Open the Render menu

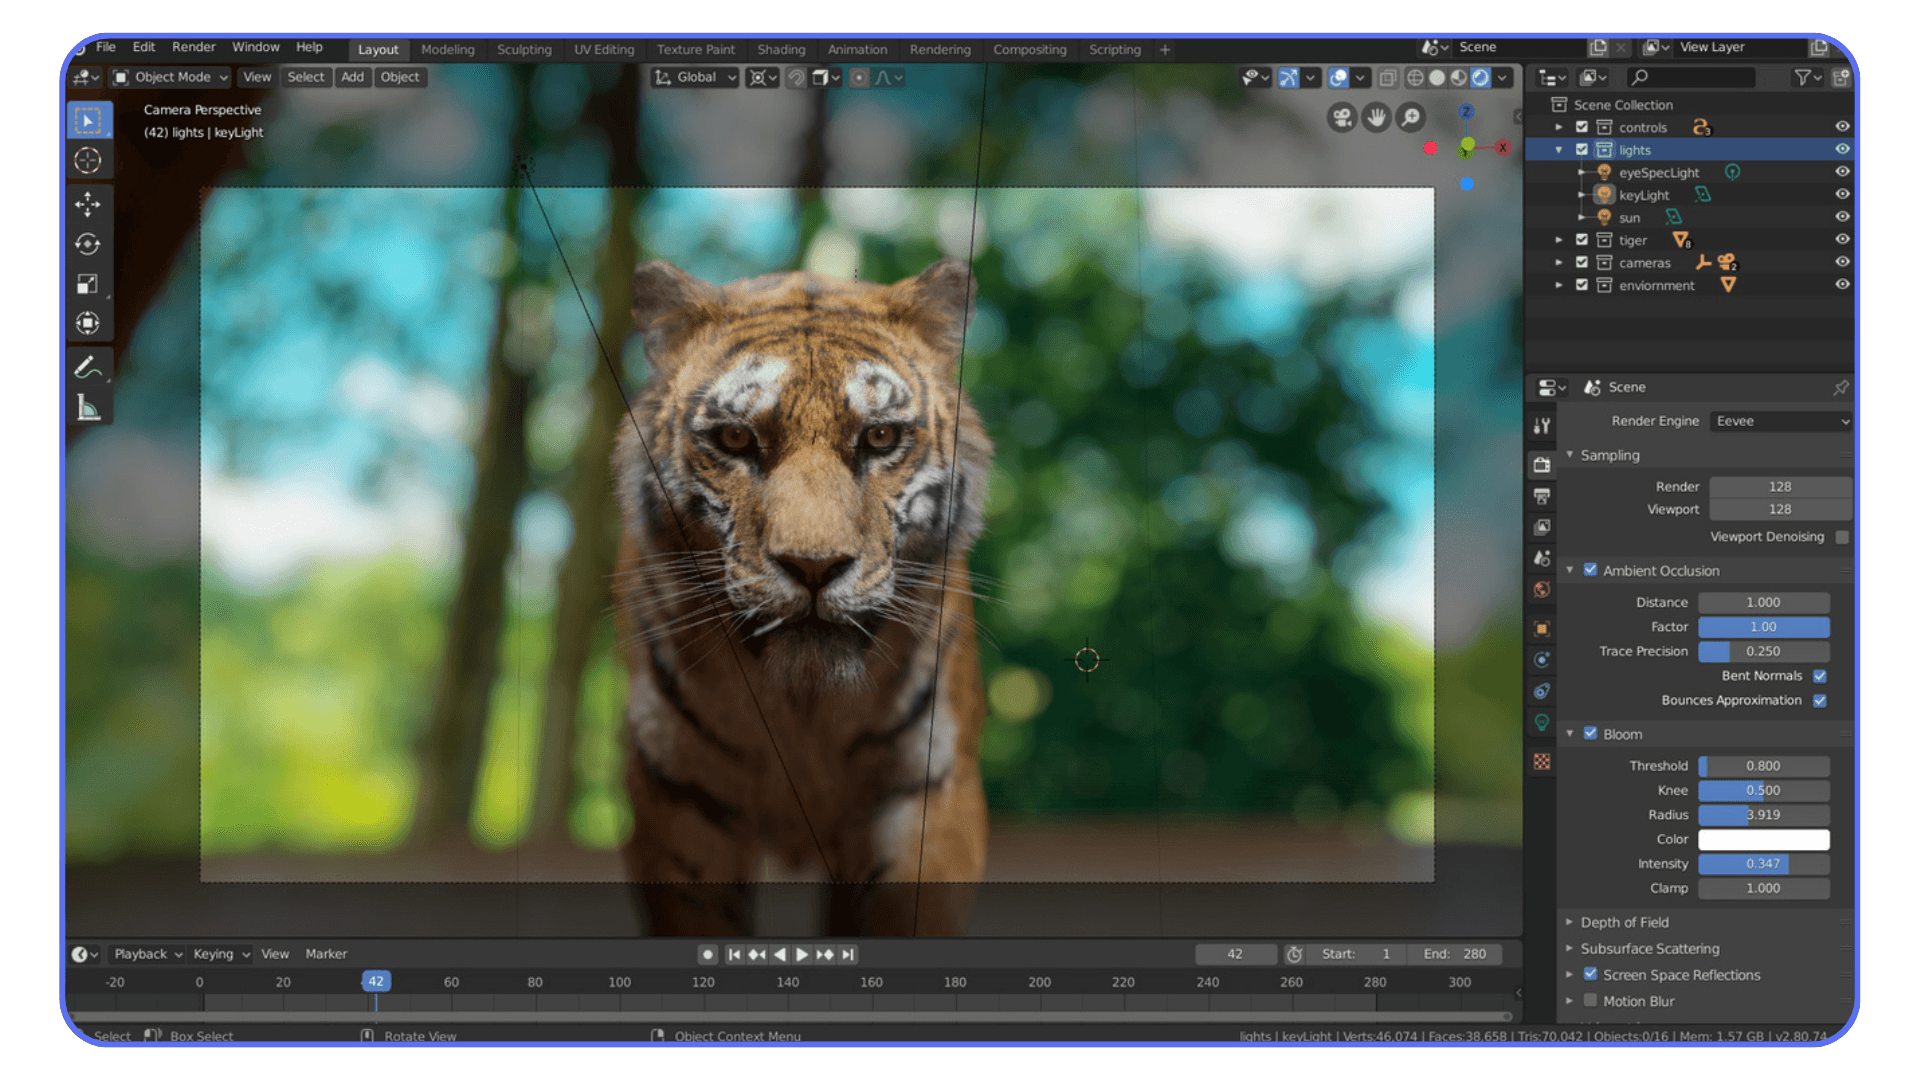[x=193, y=47]
